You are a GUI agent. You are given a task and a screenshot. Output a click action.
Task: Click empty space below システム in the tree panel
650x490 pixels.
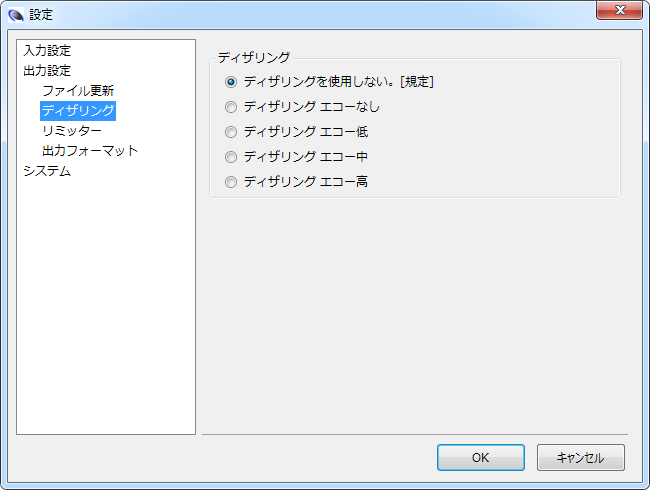(x=105, y=300)
